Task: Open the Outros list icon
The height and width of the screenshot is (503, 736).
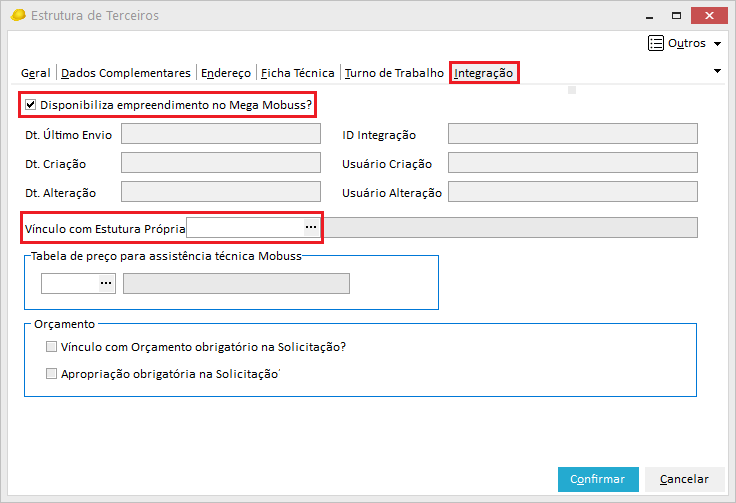Action: (655, 43)
